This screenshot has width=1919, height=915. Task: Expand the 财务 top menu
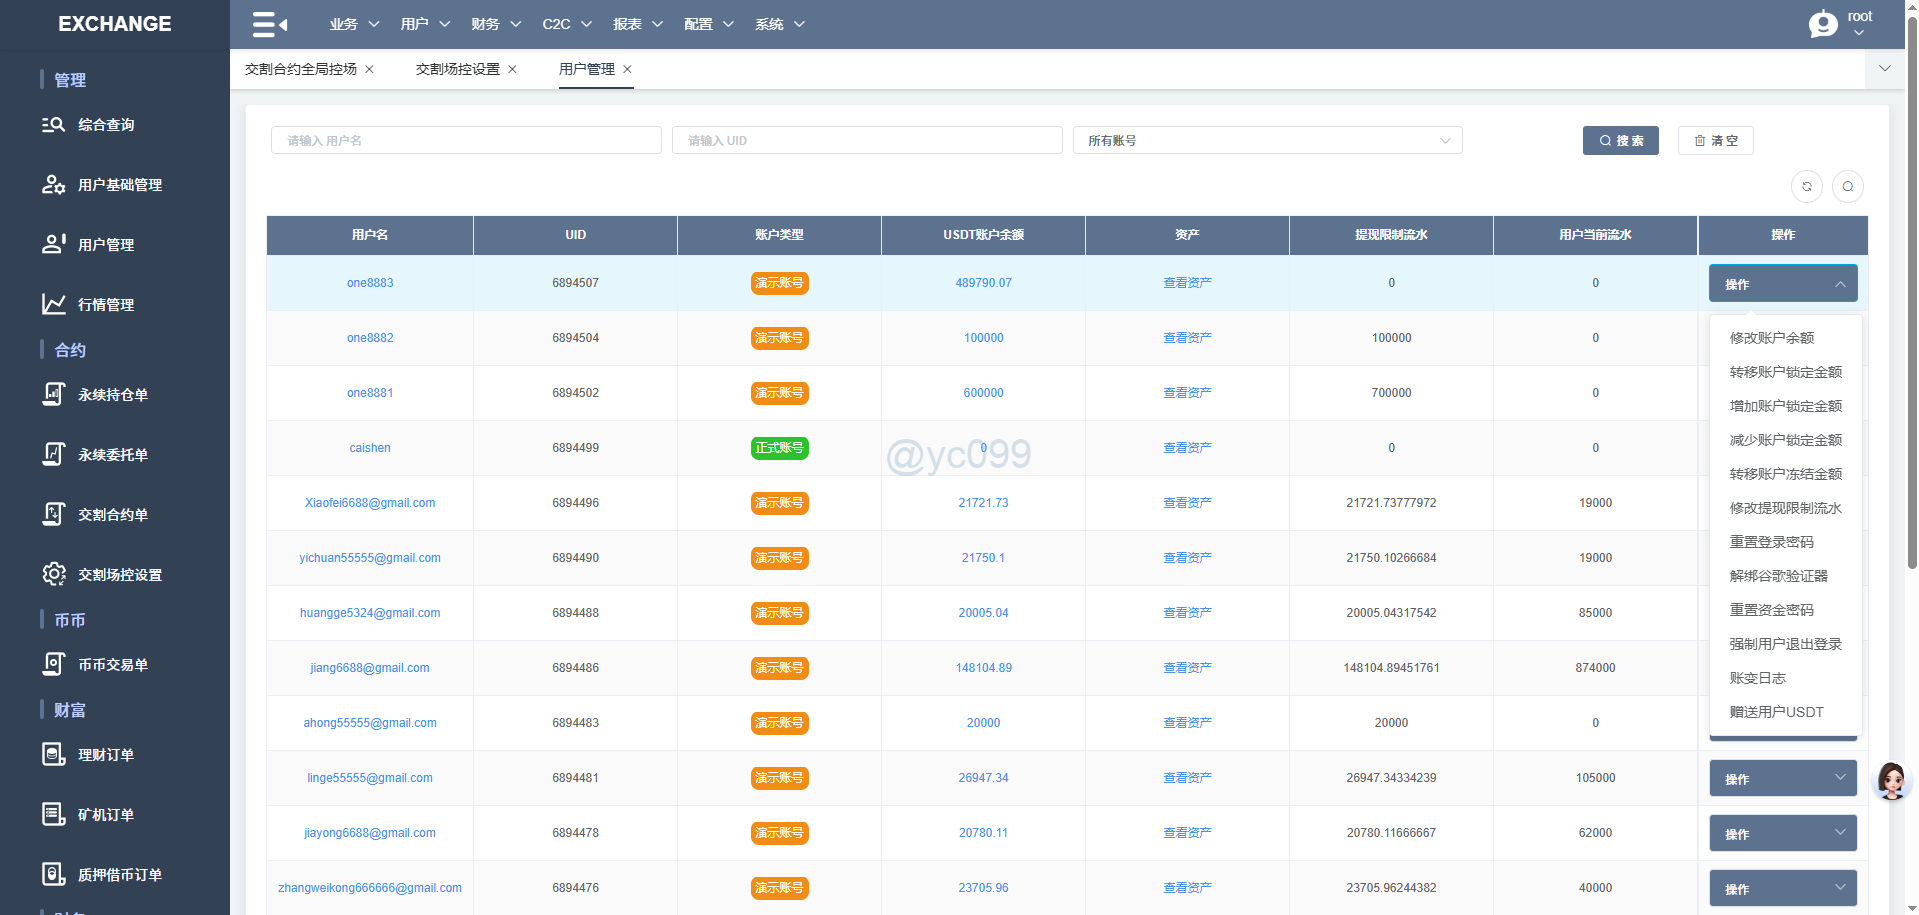[496, 24]
